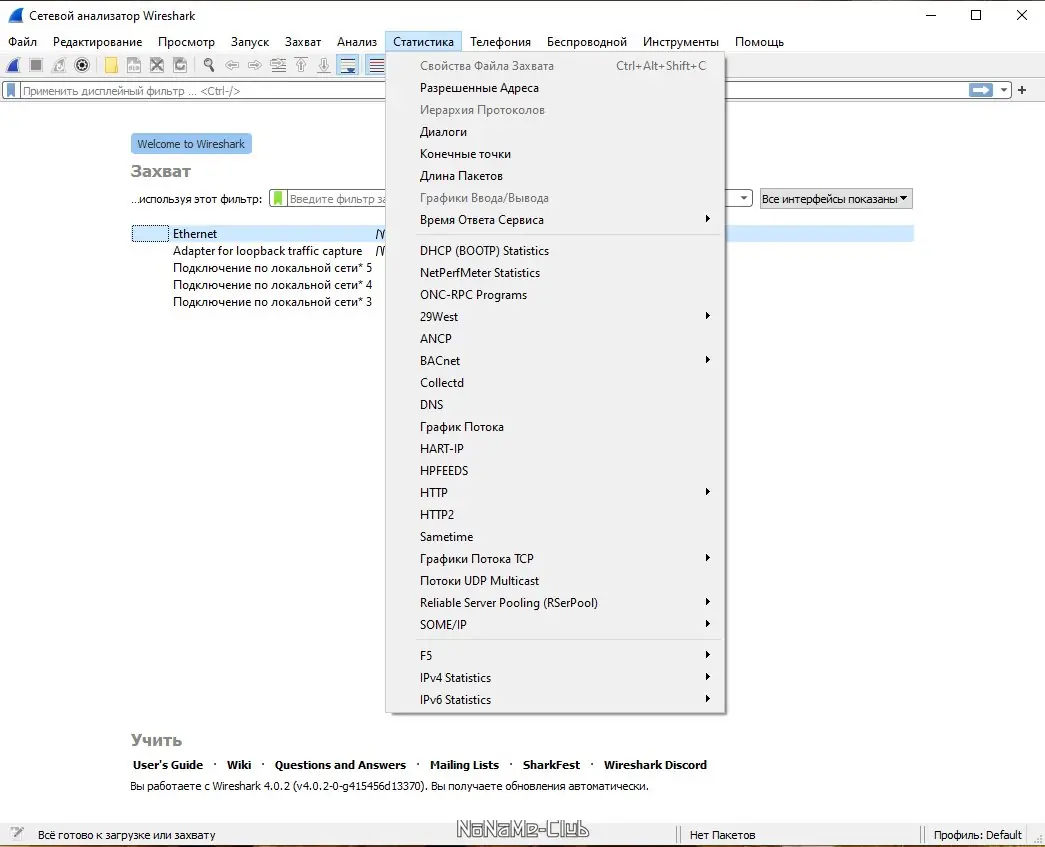
Task: Expand Reliable Server Pooling (RSerPool) submenu
Action: [555, 602]
